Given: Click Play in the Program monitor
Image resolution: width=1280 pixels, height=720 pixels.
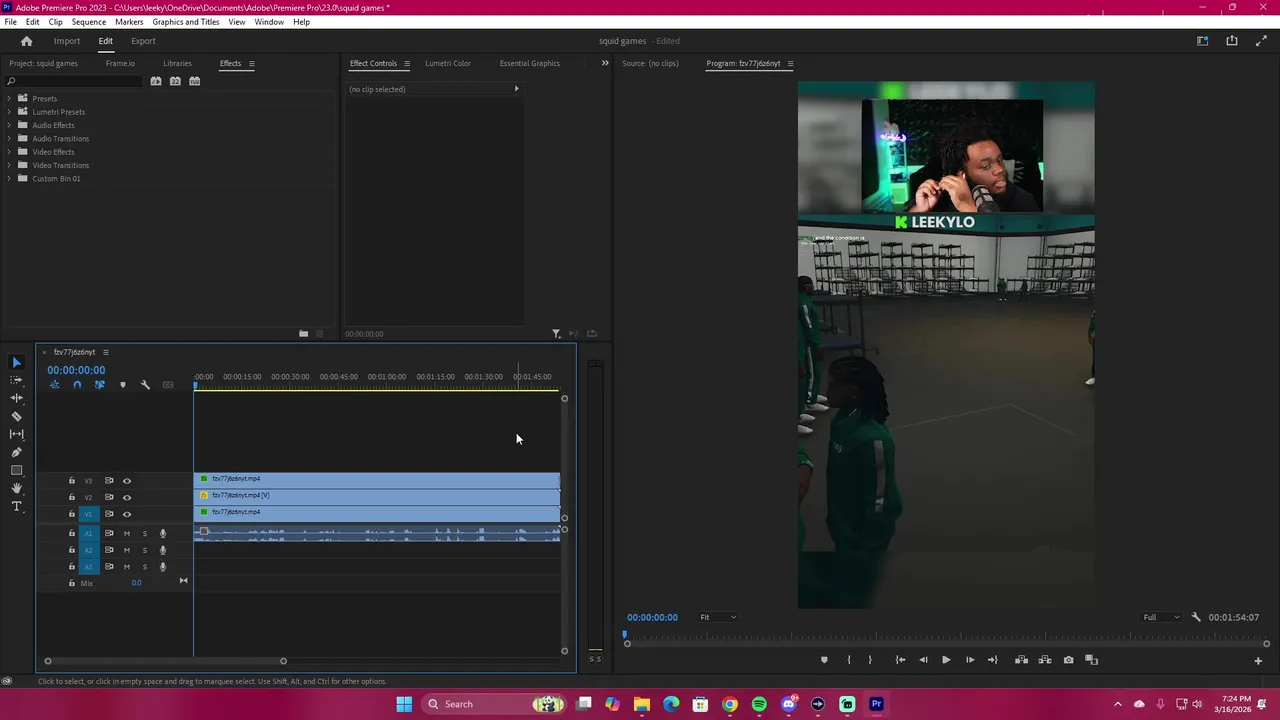Looking at the screenshot, I should pos(946,660).
